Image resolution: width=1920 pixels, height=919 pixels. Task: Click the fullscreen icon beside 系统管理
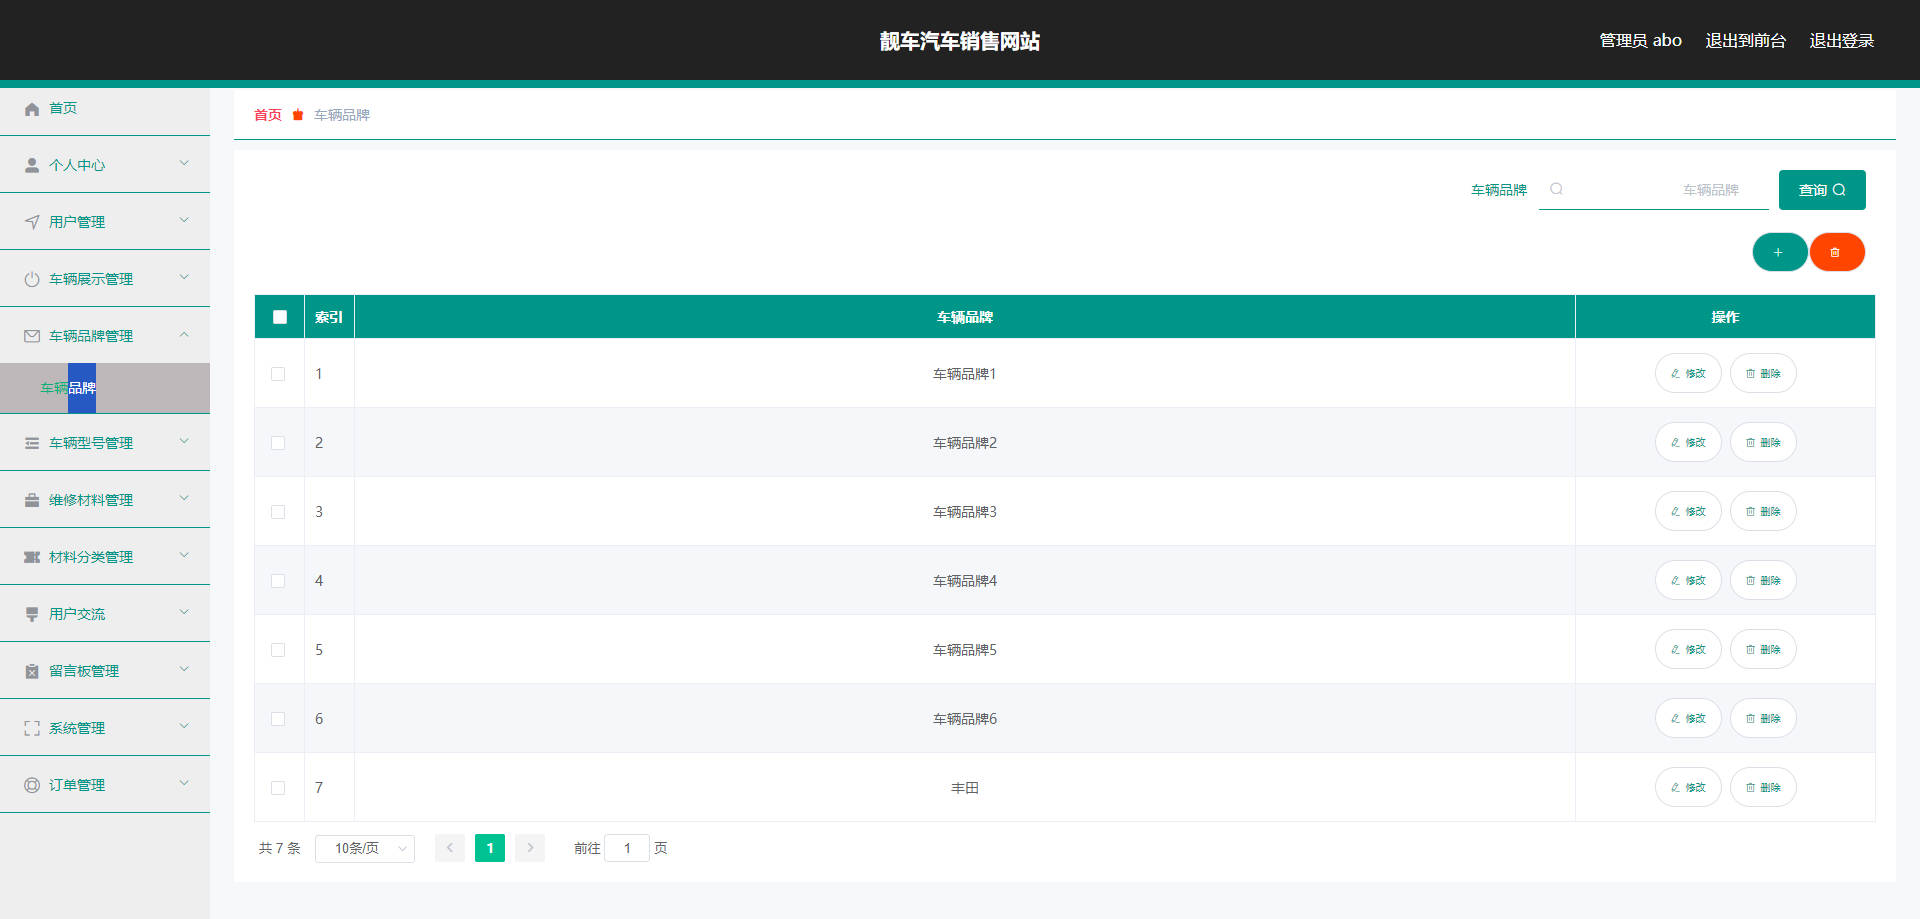pos(32,728)
